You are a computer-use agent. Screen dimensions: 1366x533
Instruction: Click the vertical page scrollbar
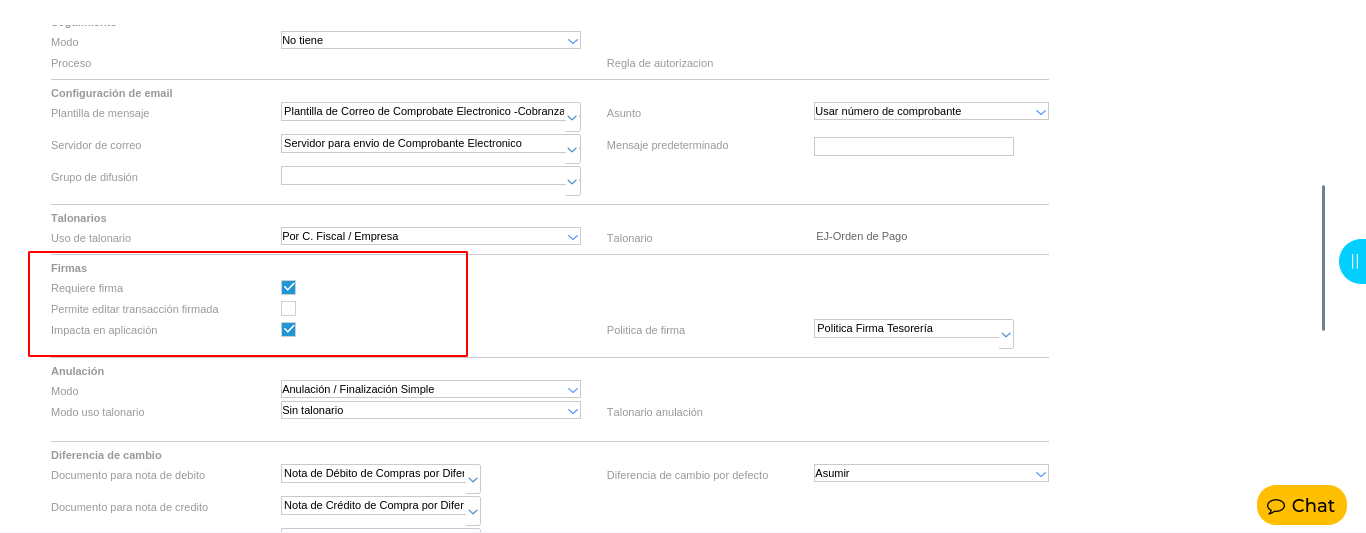[1323, 258]
